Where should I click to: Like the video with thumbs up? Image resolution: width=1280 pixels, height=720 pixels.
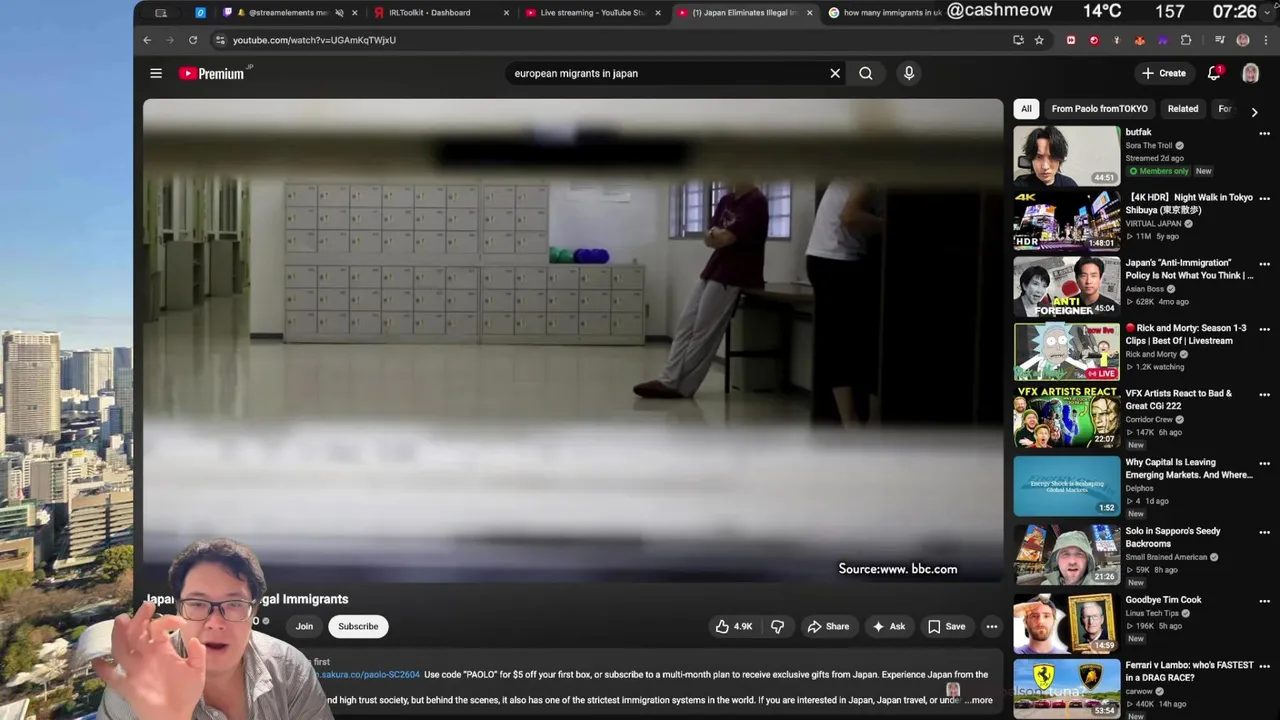pos(735,627)
